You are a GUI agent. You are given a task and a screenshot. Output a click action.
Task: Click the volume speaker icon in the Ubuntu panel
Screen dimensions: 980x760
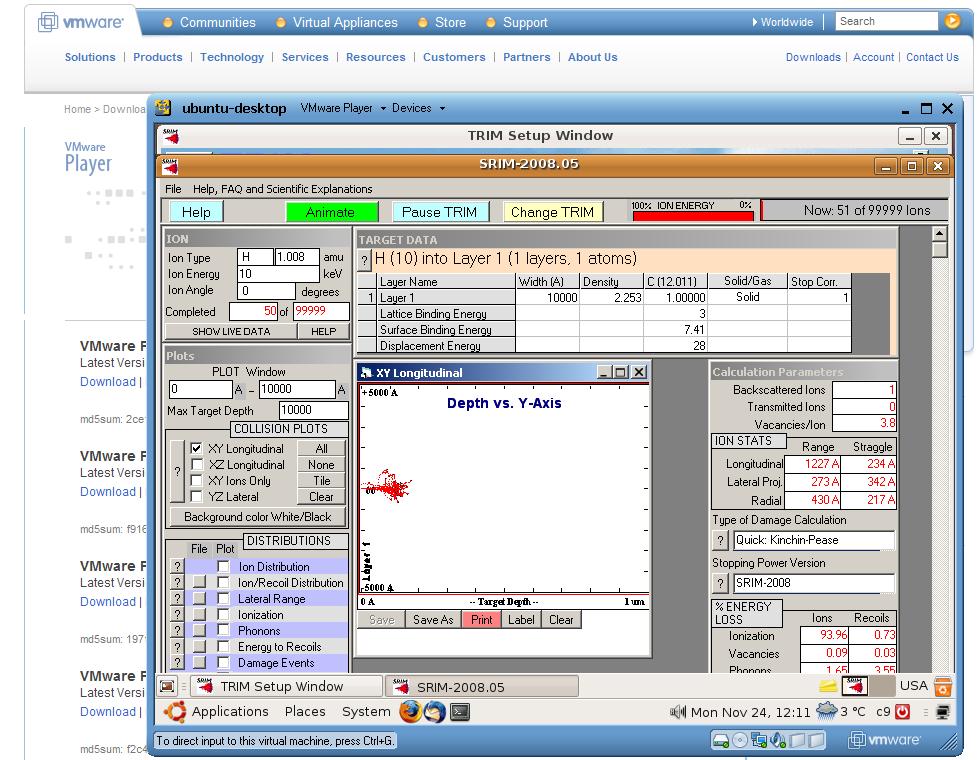point(678,712)
